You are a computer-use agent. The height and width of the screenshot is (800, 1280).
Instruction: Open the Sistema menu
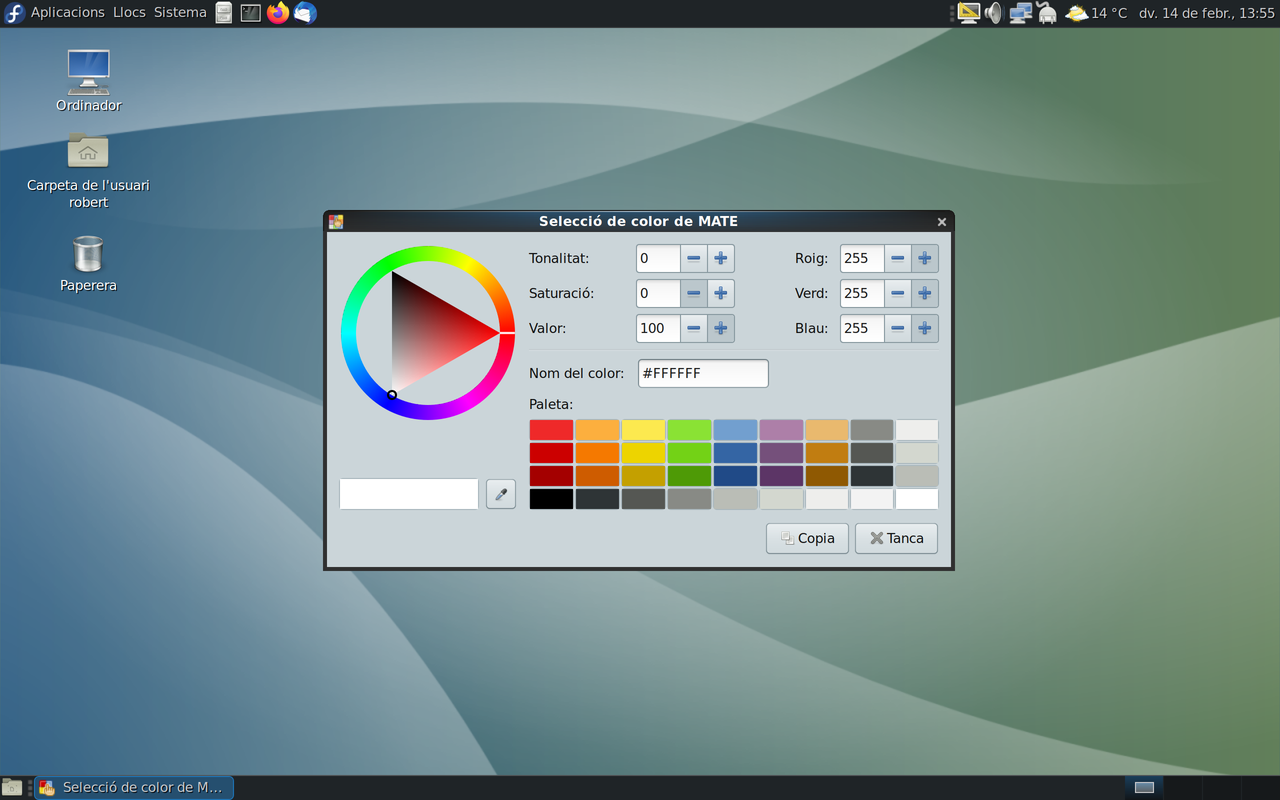pos(180,13)
